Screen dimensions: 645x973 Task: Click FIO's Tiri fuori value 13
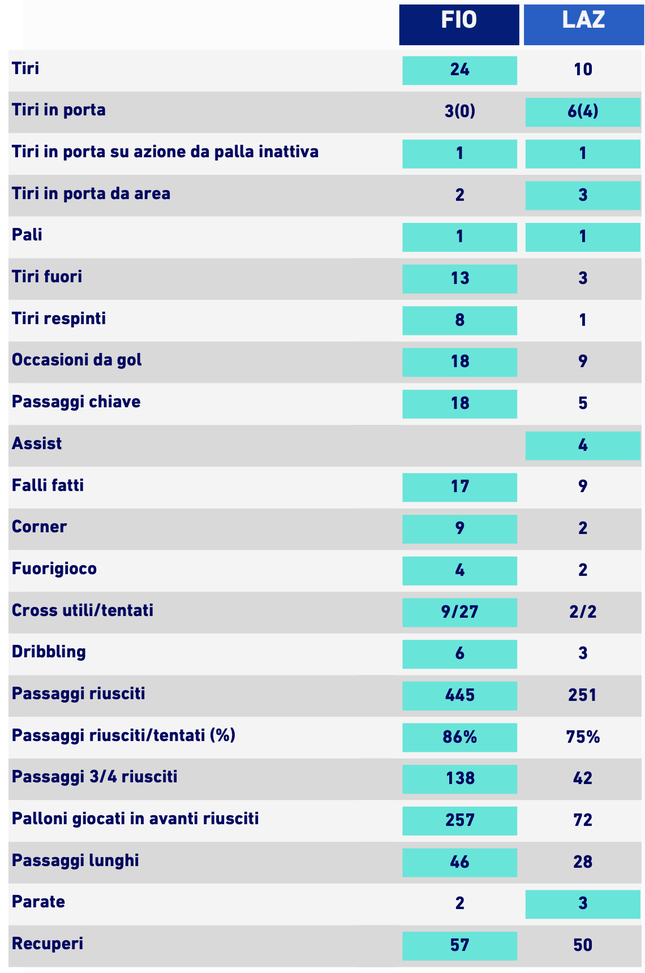click(x=459, y=278)
